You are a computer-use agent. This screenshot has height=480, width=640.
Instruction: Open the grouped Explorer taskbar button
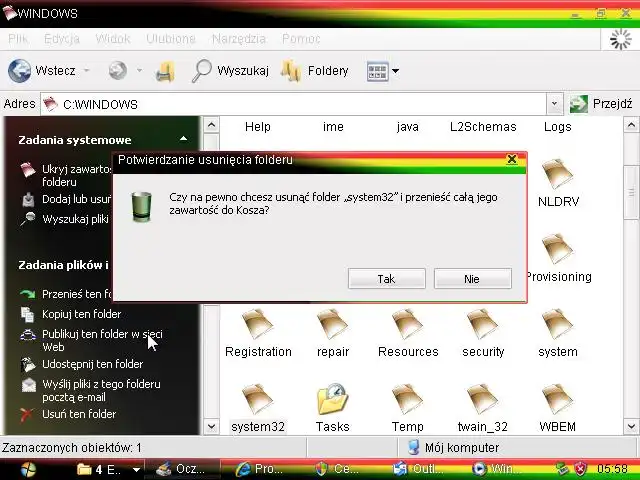(109, 469)
